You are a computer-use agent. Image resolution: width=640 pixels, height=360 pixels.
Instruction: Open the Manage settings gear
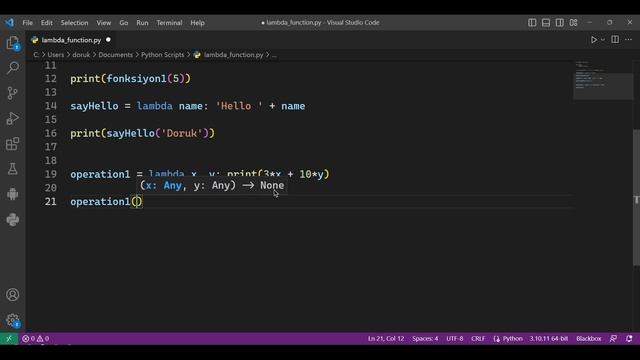tap(13, 320)
